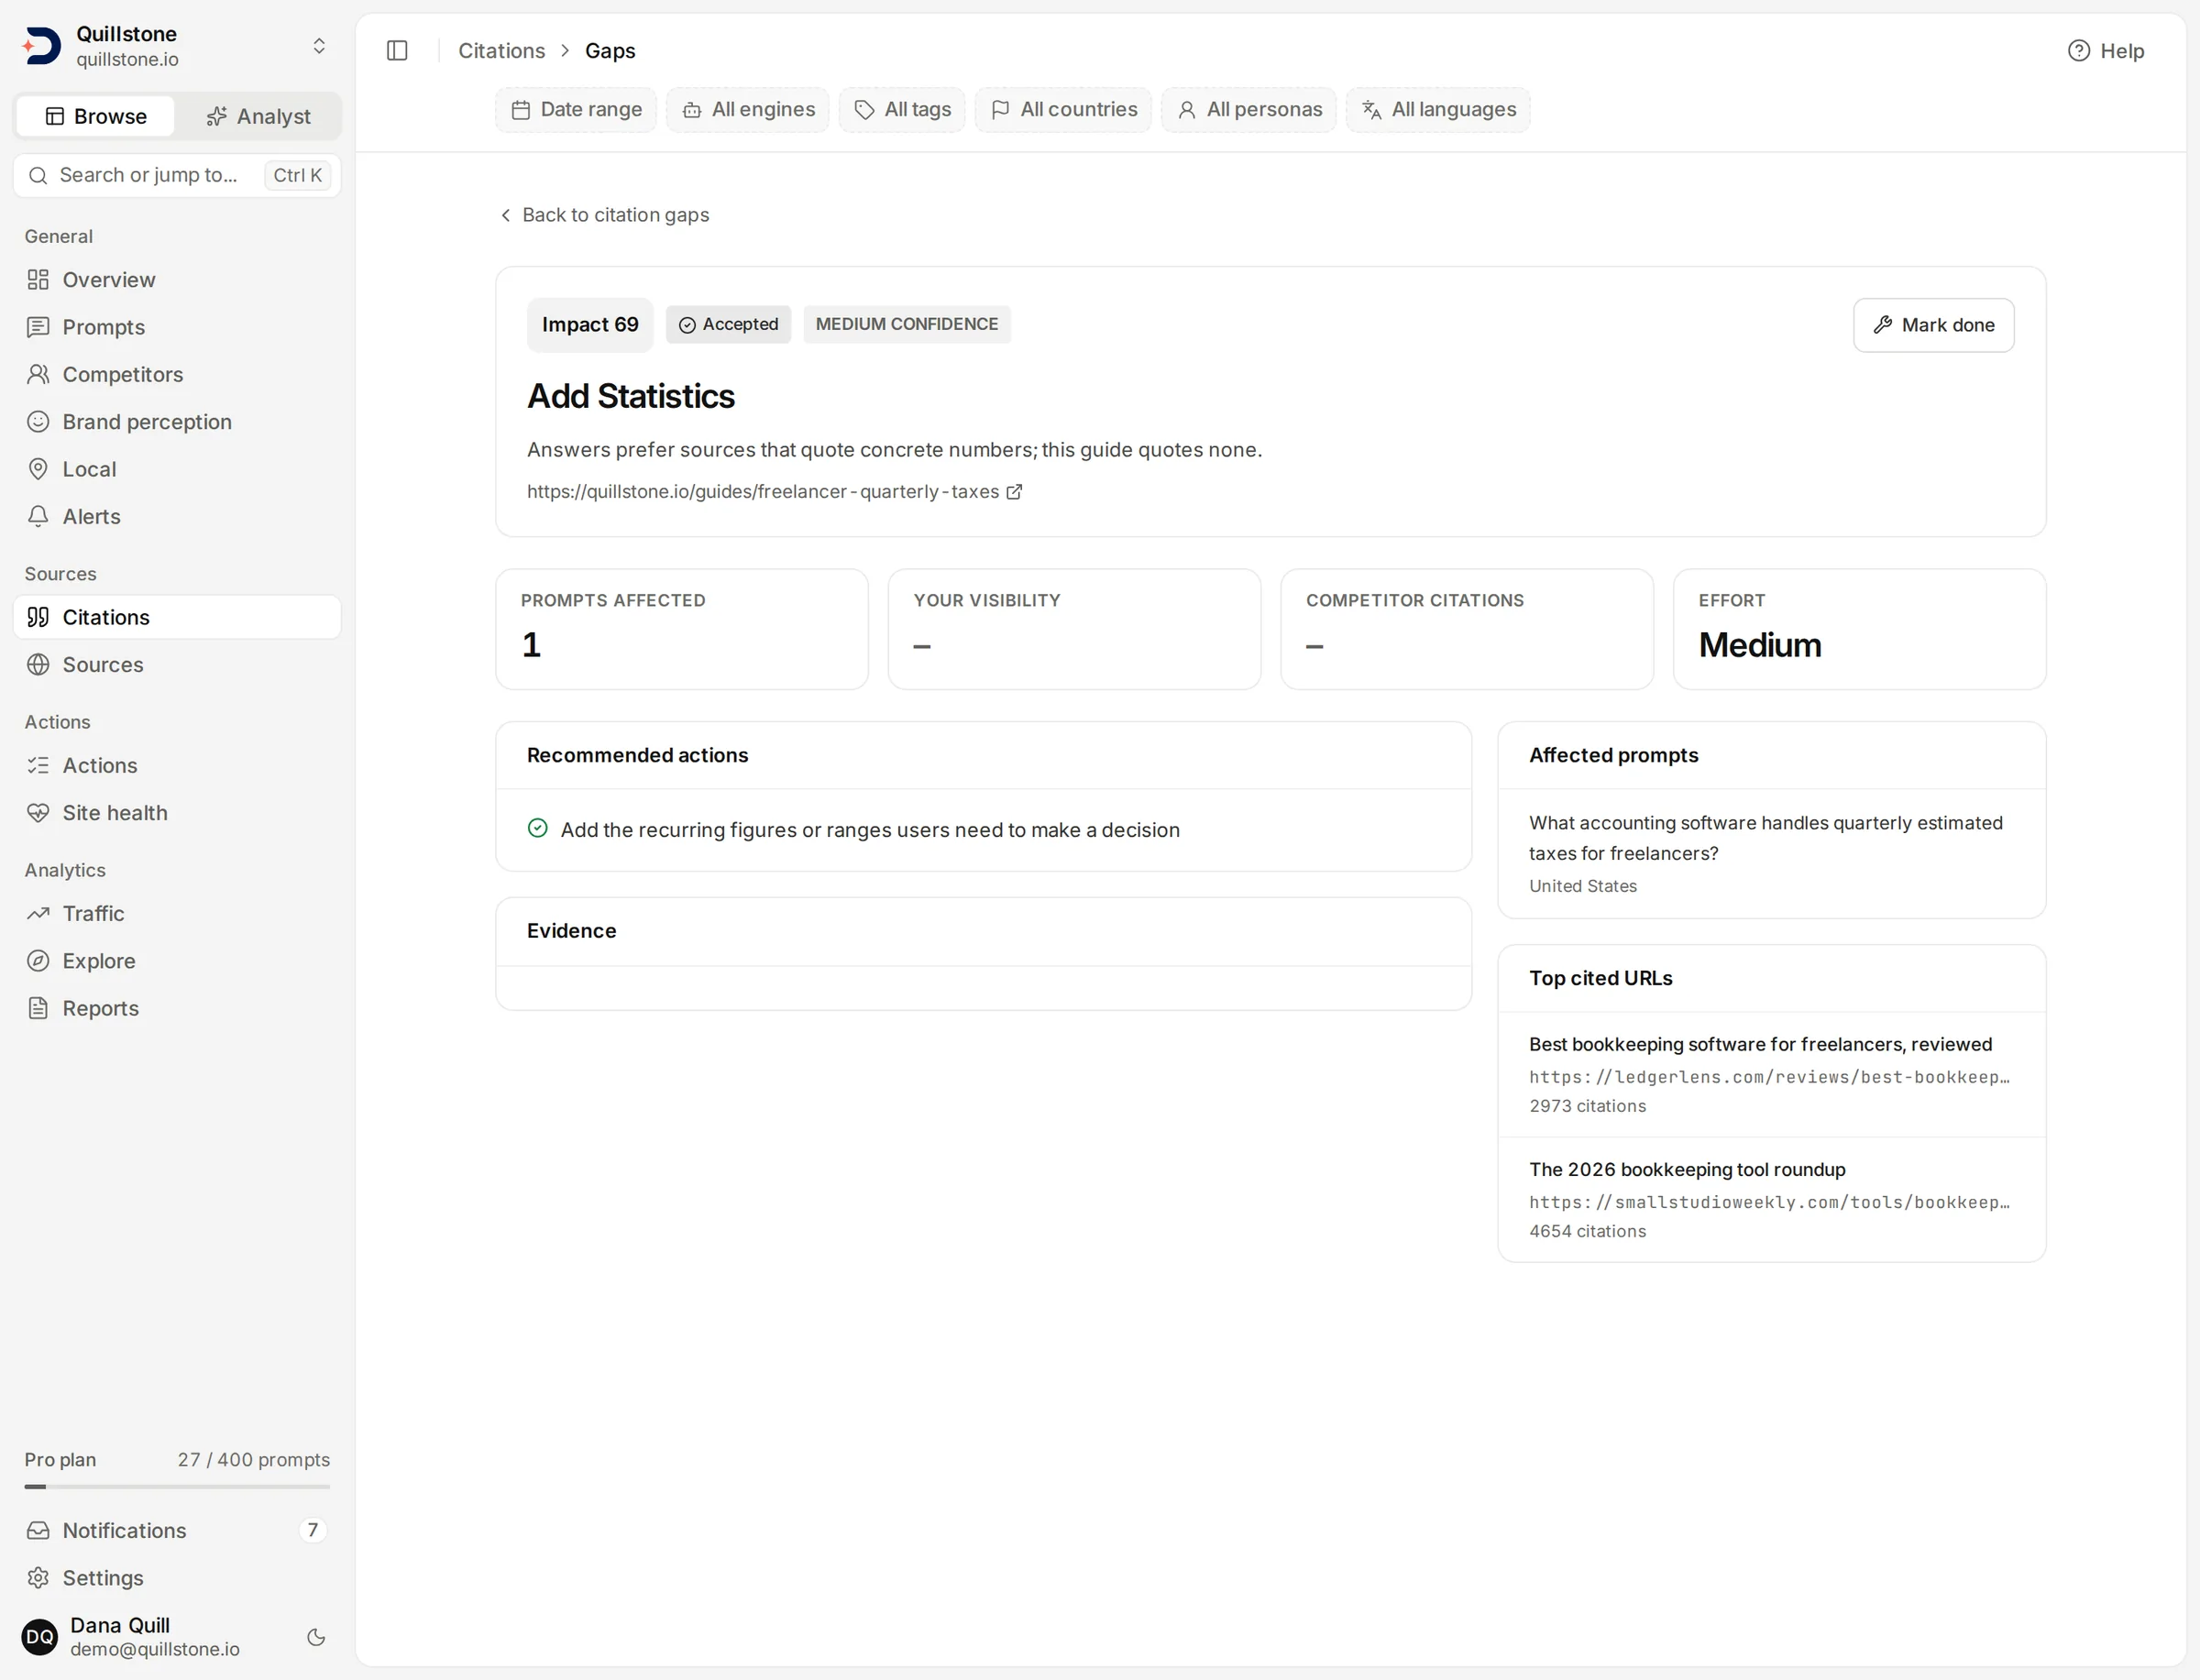Image resolution: width=2200 pixels, height=1680 pixels.
Task: Click the Site health heart icon
Action: (x=38, y=812)
